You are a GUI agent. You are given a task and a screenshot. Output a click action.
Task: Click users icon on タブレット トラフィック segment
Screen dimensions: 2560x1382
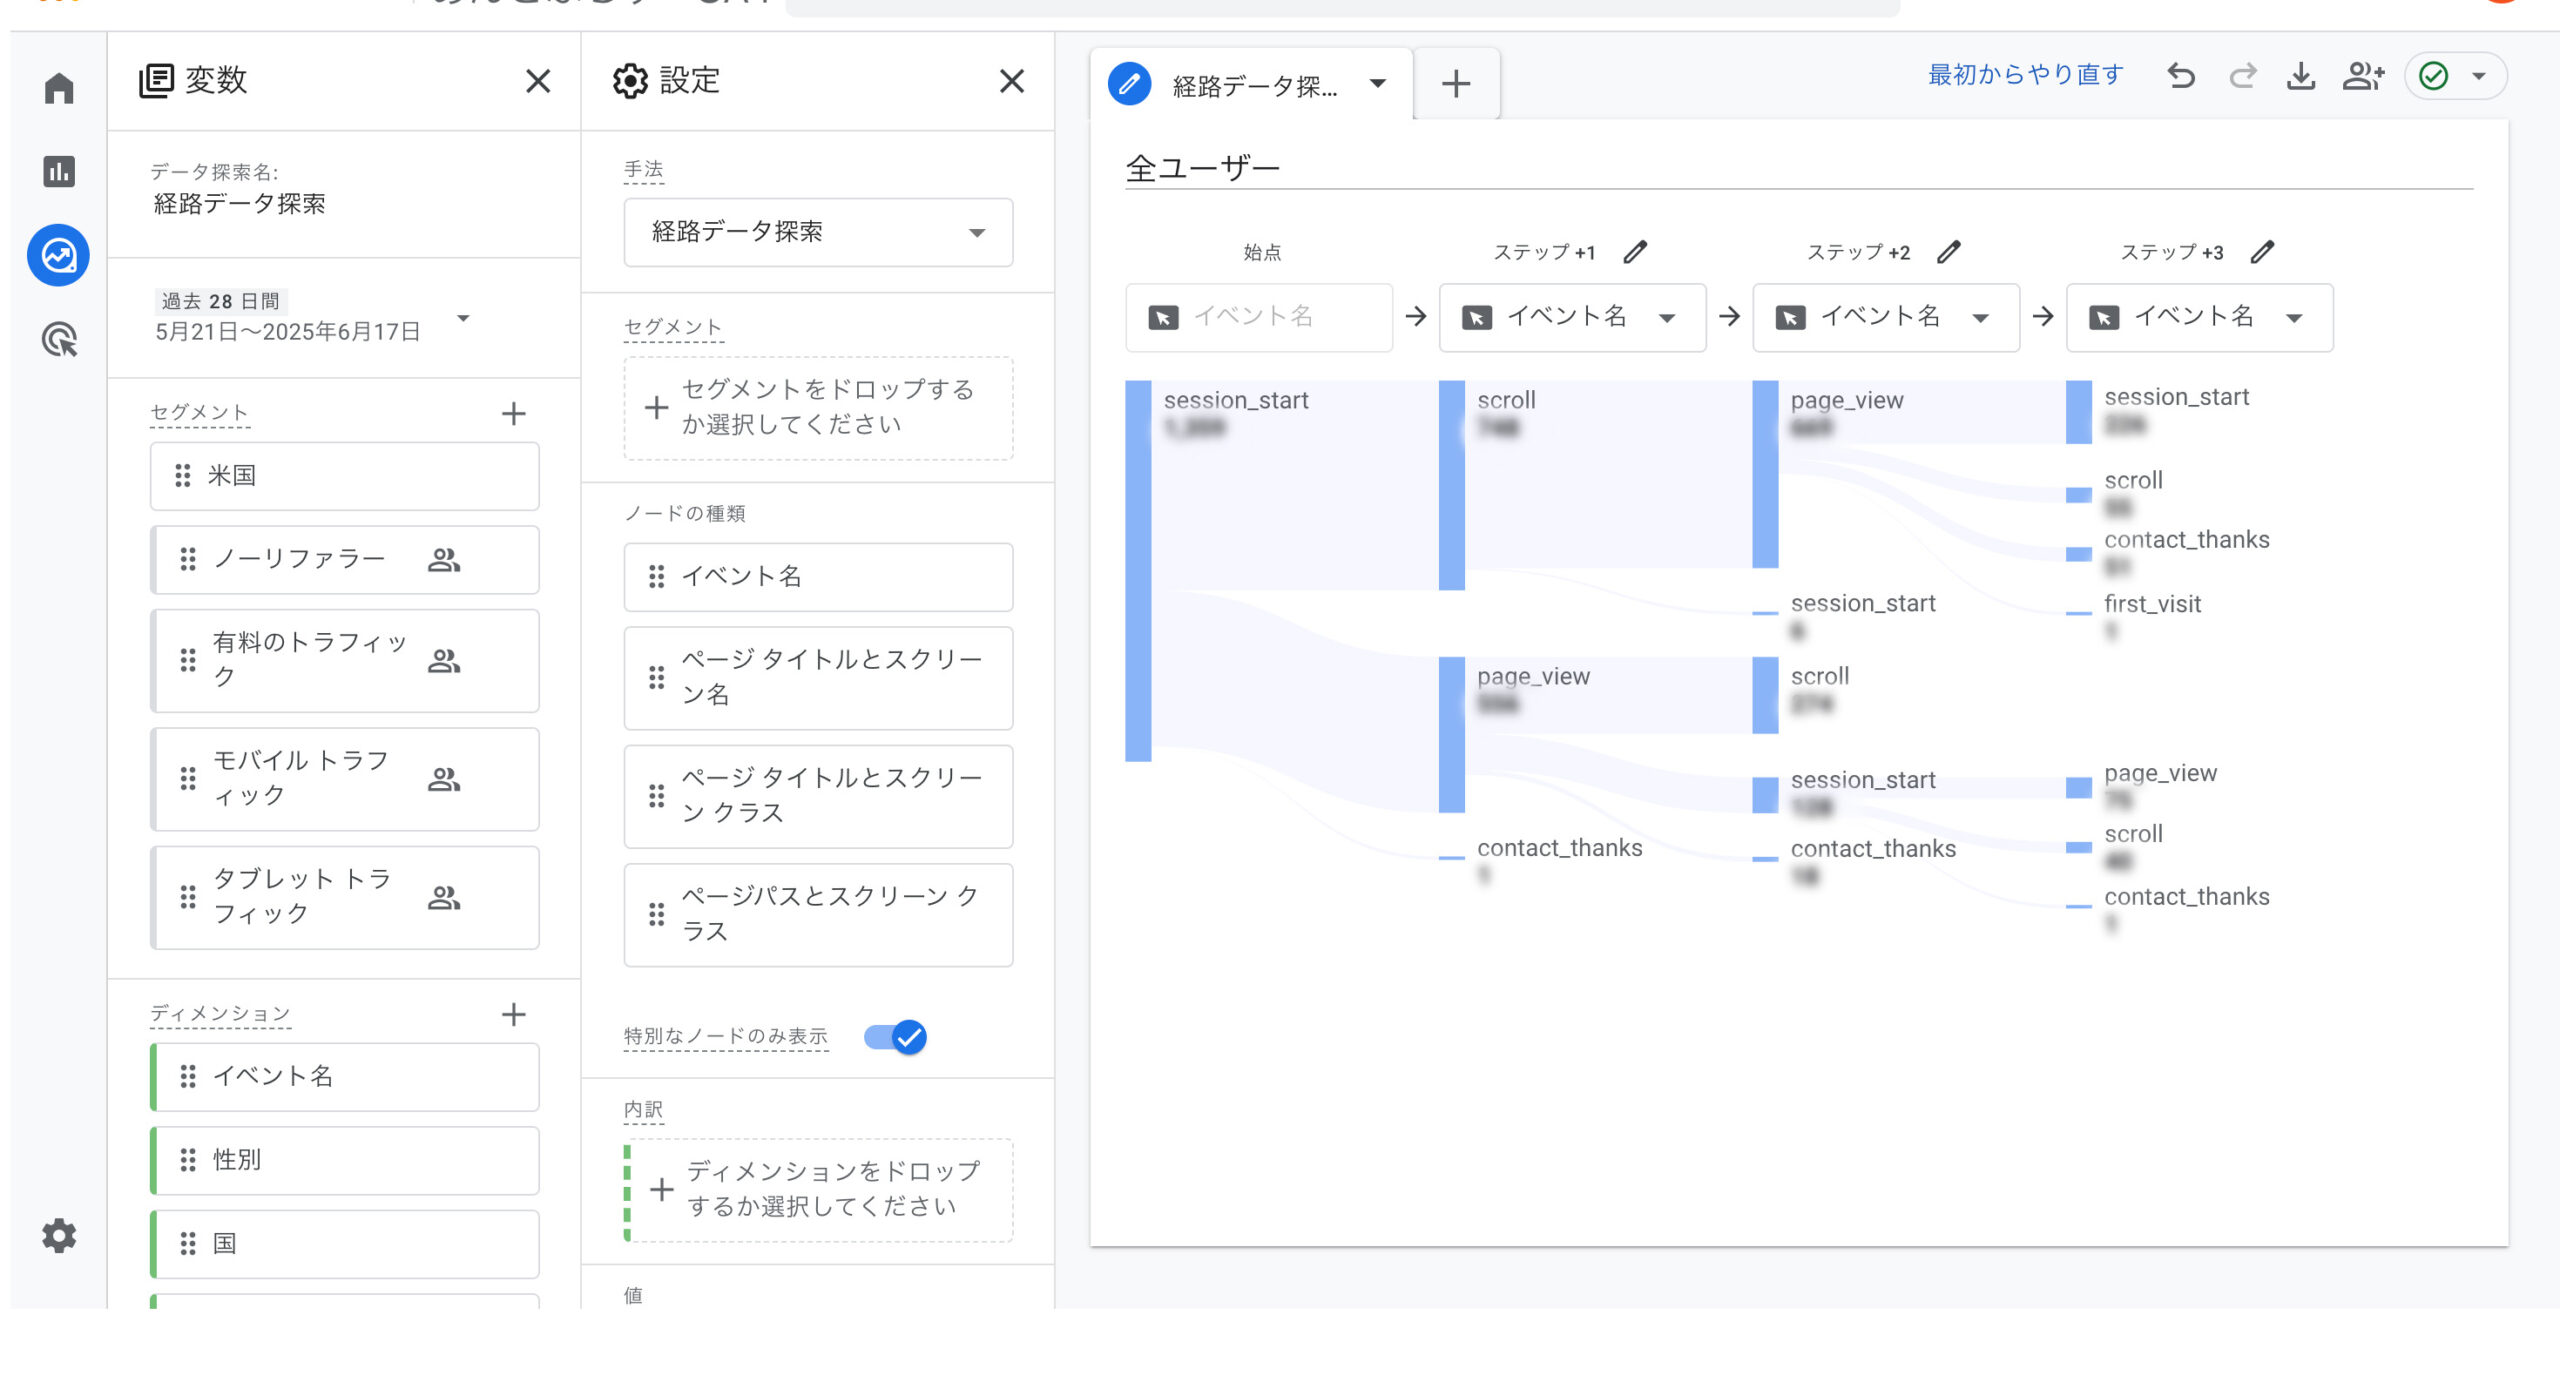click(444, 897)
